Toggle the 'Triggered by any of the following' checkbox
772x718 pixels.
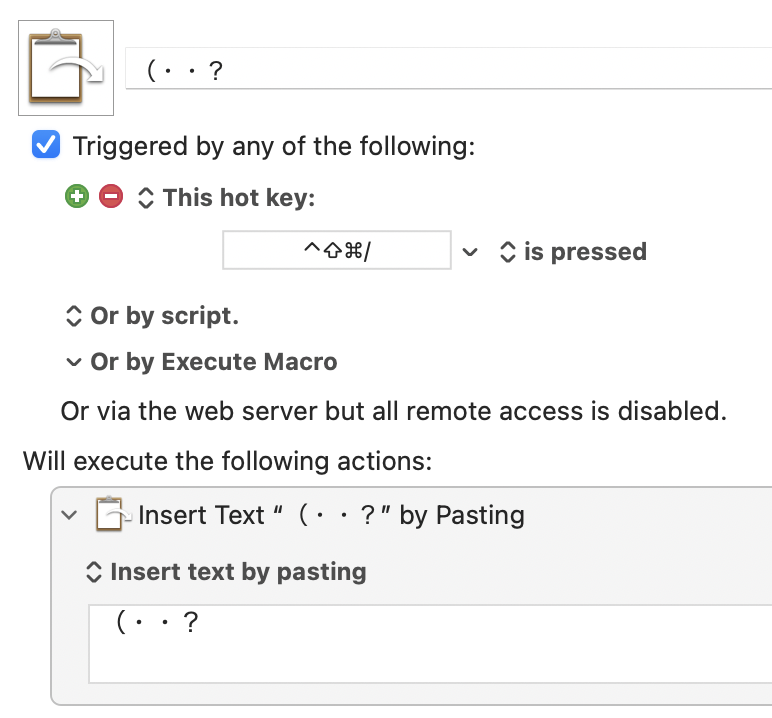46,145
